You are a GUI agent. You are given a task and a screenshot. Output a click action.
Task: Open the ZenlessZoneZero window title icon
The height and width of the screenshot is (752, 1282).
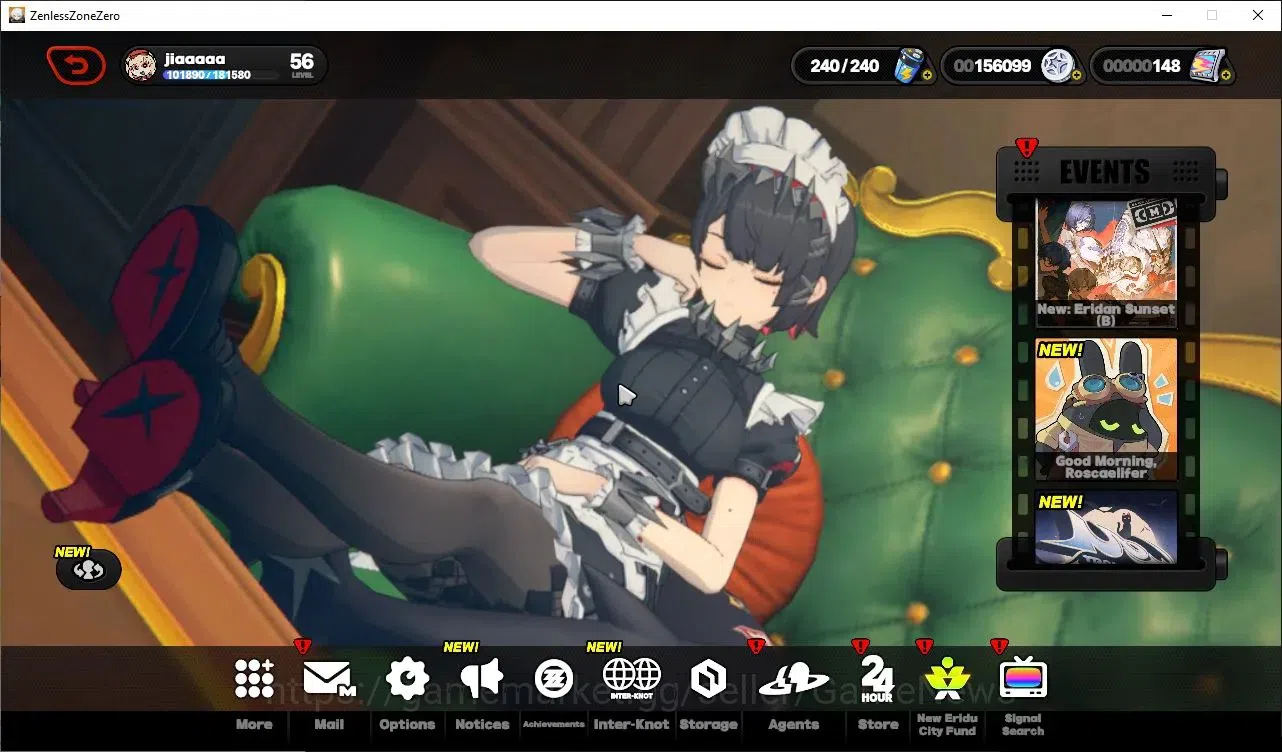(16, 15)
